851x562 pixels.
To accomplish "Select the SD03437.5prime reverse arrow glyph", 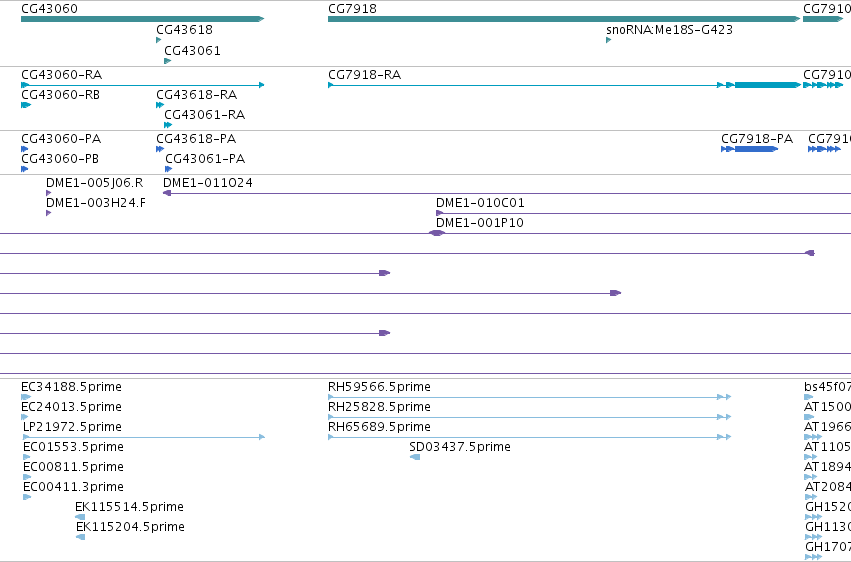I will (x=415, y=457).
